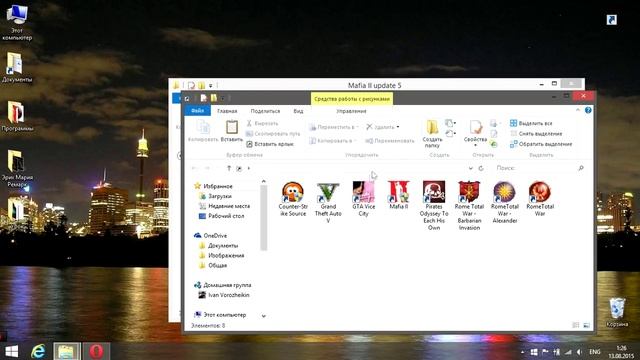640x360 pixels.
Task: Switch to Поделиться ribbon tab
Action: tap(265, 111)
